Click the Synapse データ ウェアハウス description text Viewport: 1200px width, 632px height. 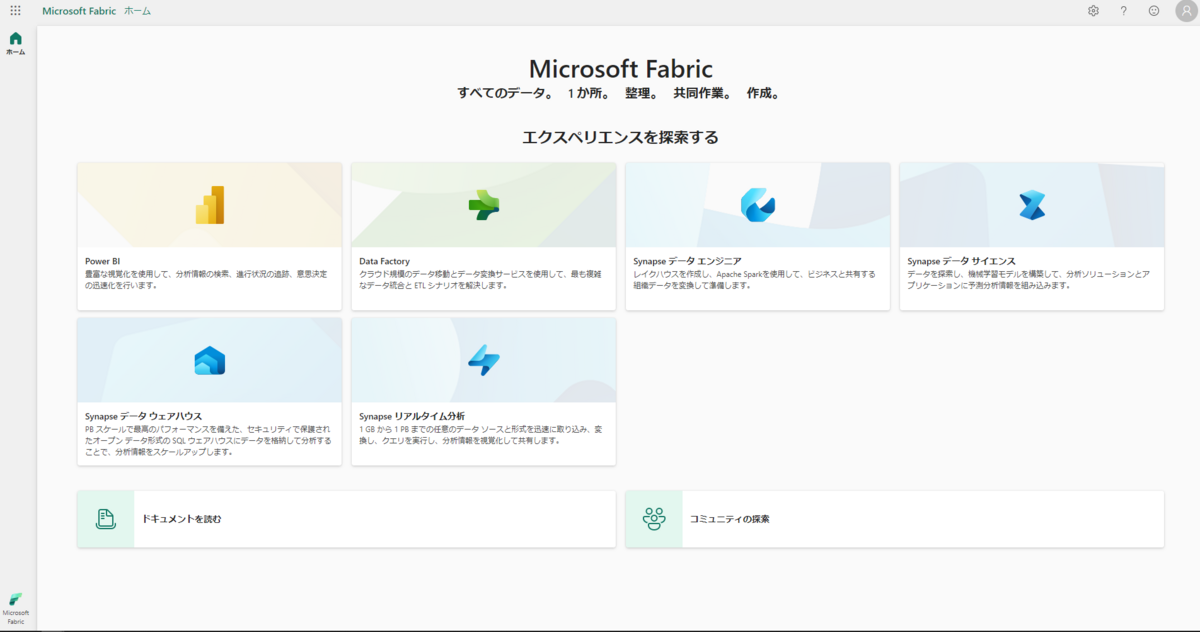(x=208, y=440)
